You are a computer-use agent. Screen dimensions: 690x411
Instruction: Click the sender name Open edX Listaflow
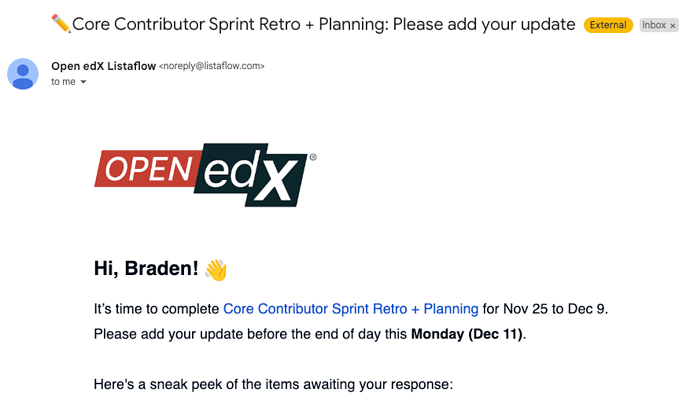coord(103,66)
